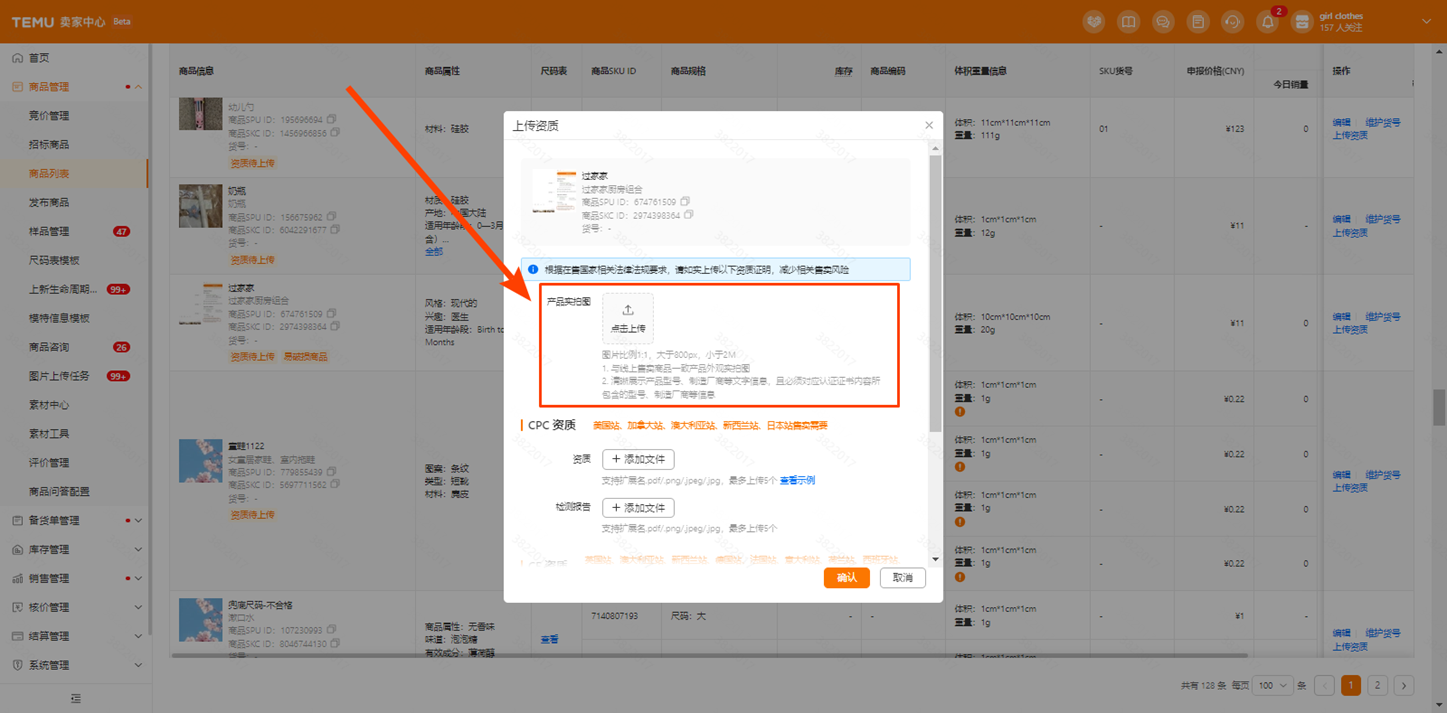Click the document notes icon in header
This screenshot has height=713, width=1447.
click(1197, 22)
